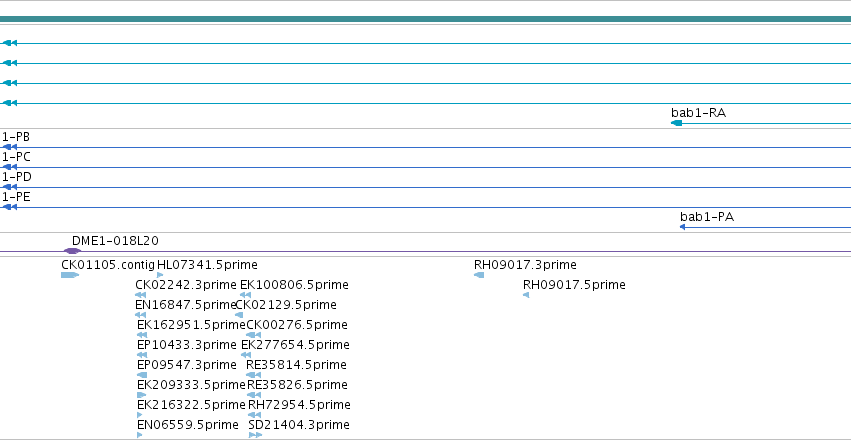851x440 pixels.
Task: Select the bab1-PA protein feature label
Action: tap(707, 216)
